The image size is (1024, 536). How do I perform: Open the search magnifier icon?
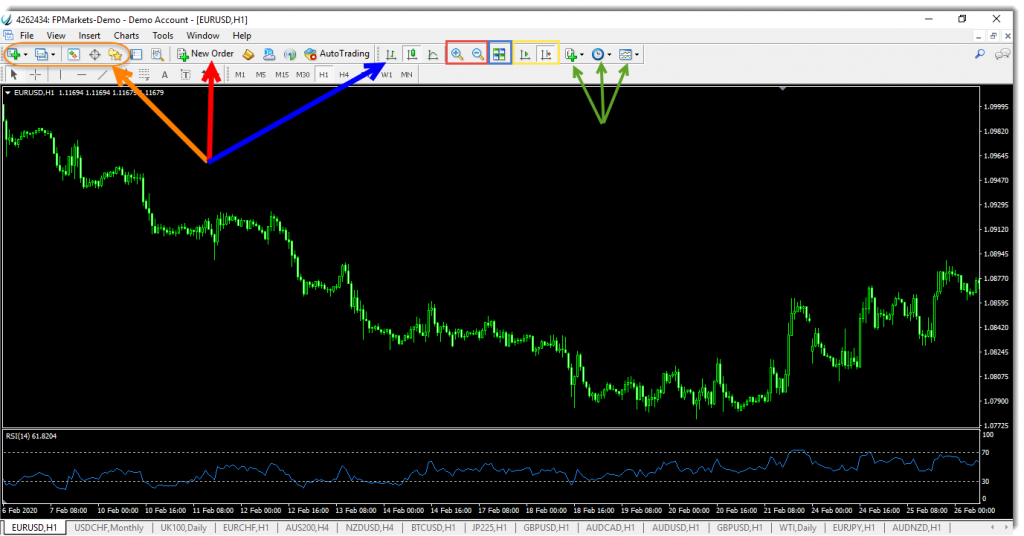(x=980, y=54)
